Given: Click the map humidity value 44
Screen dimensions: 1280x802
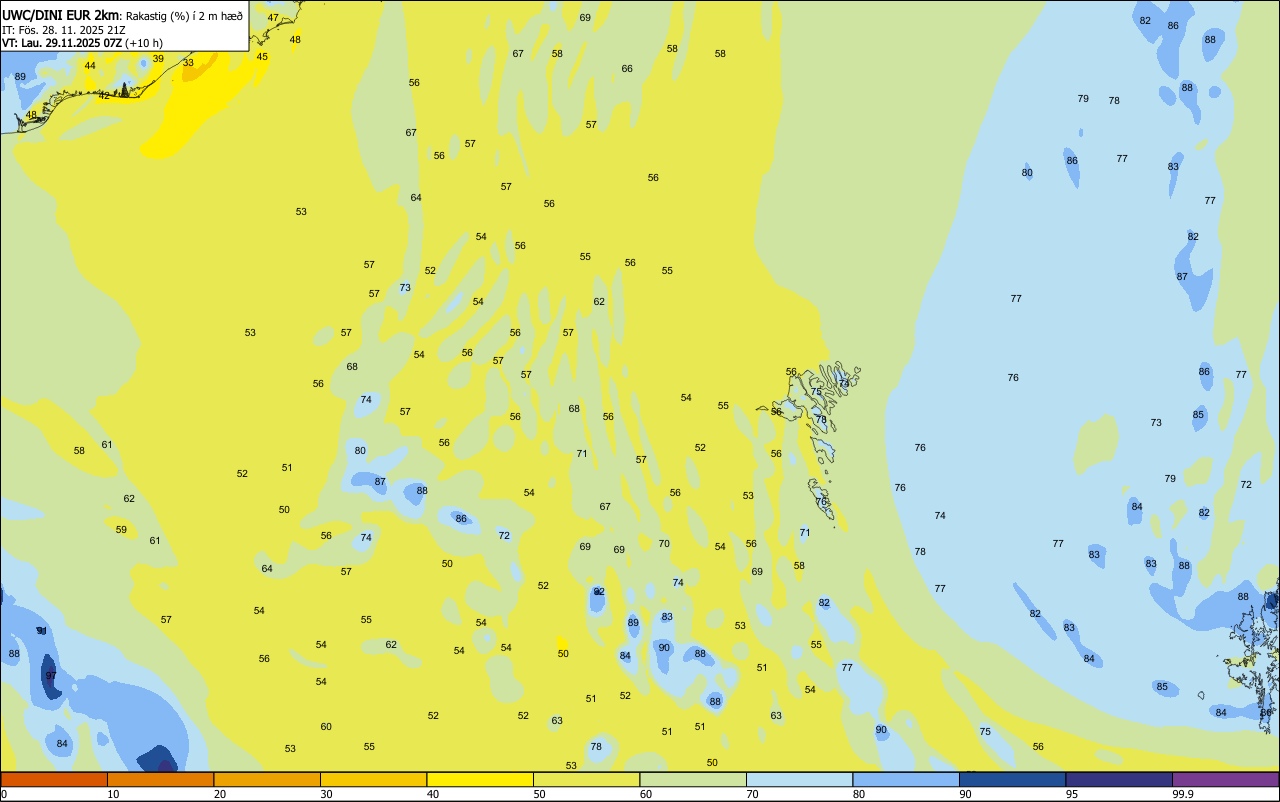Looking at the screenshot, I should 90,66.
